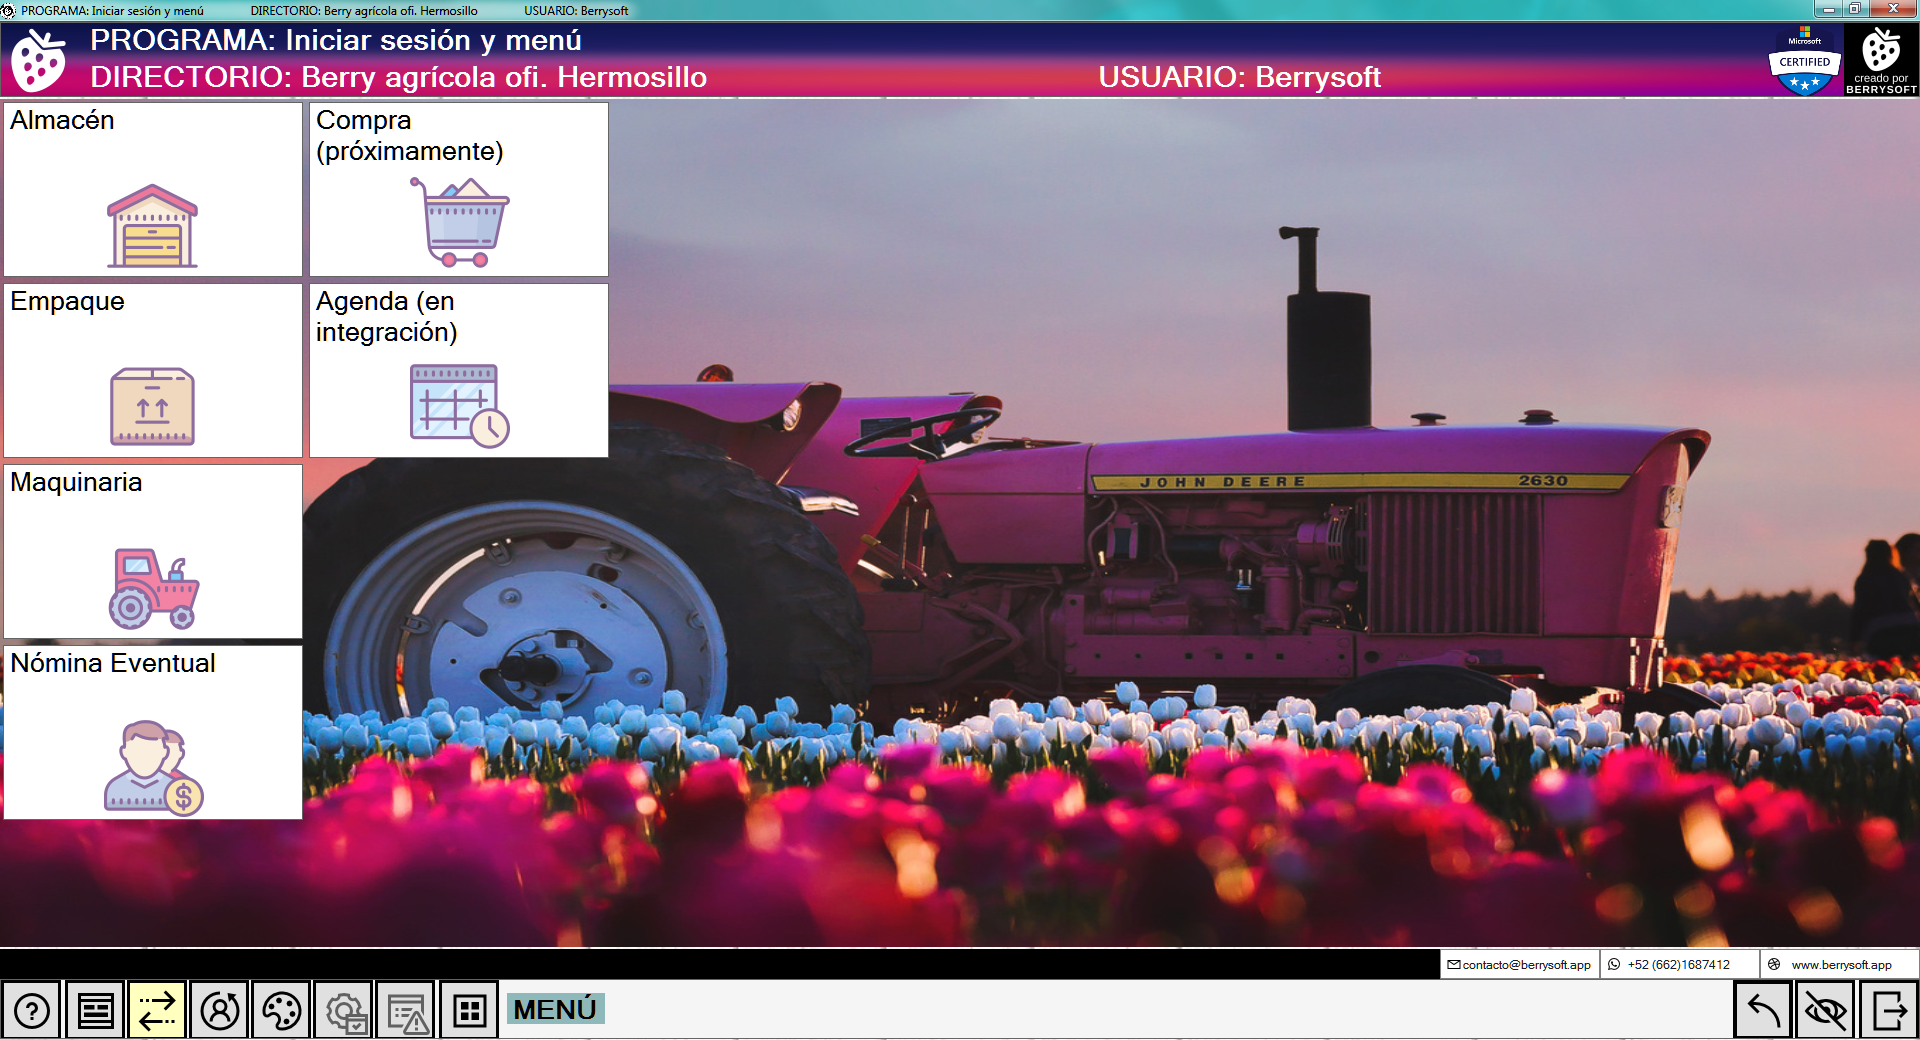Click the form layout icon in the toolbar
Viewport: 1920px width, 1040px height.
click(95, 1009)
